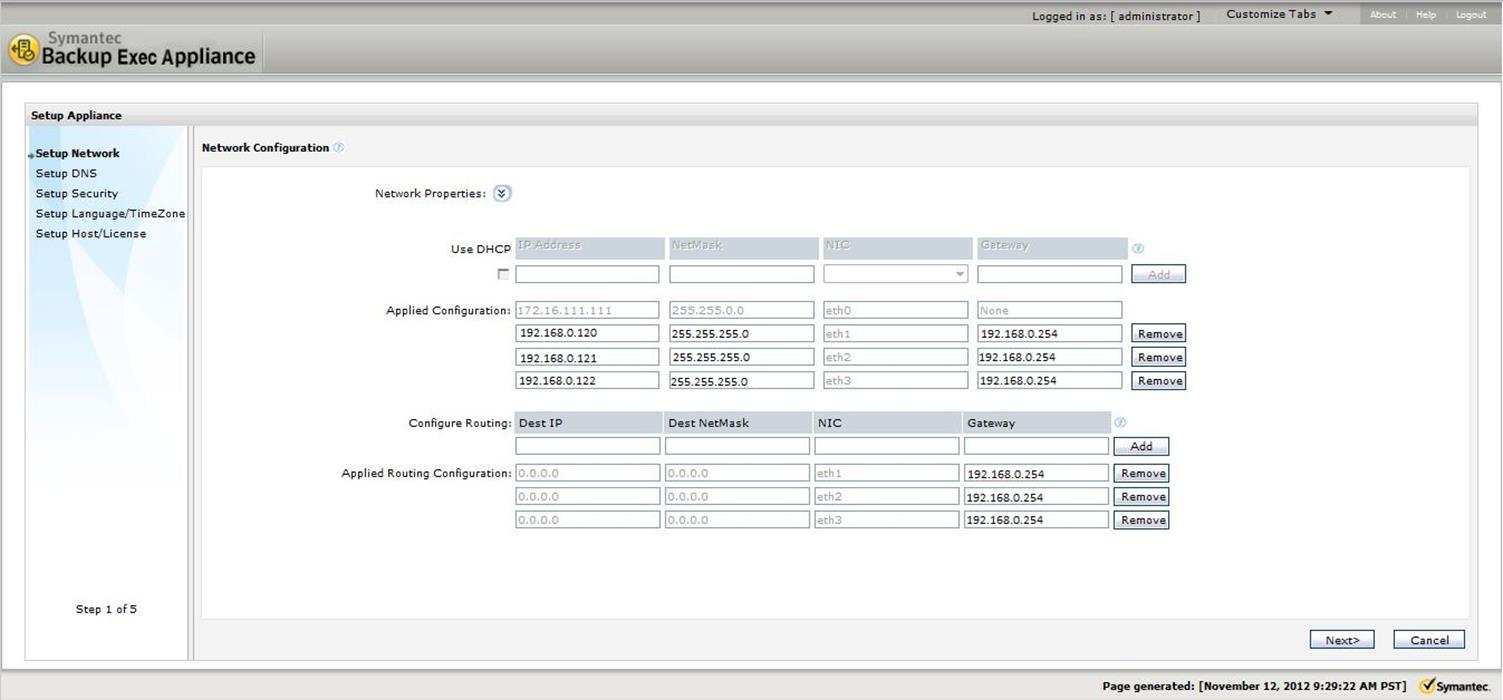Remove the eth3 routing configuration

[x=1141, y=520]
